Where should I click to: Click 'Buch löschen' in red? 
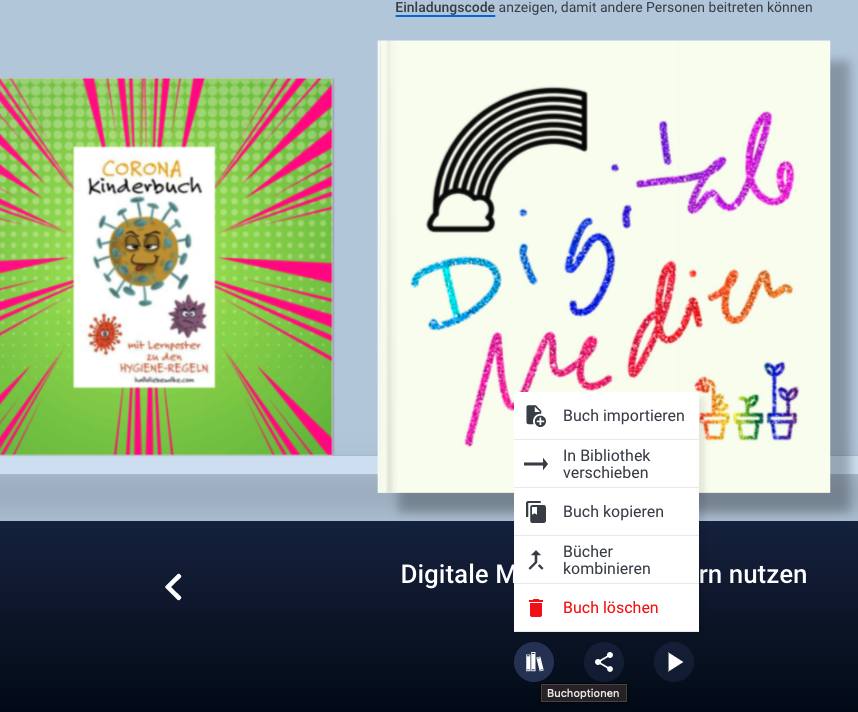(x=606, y=607)
